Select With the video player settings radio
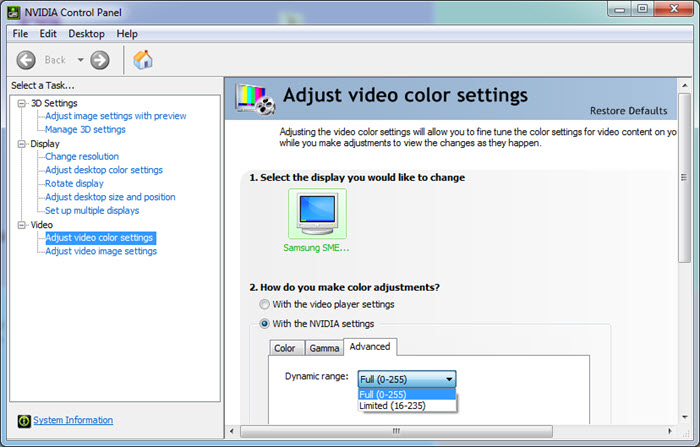The image size is (700, 447). pyautogui.click(x=264, y=305)
